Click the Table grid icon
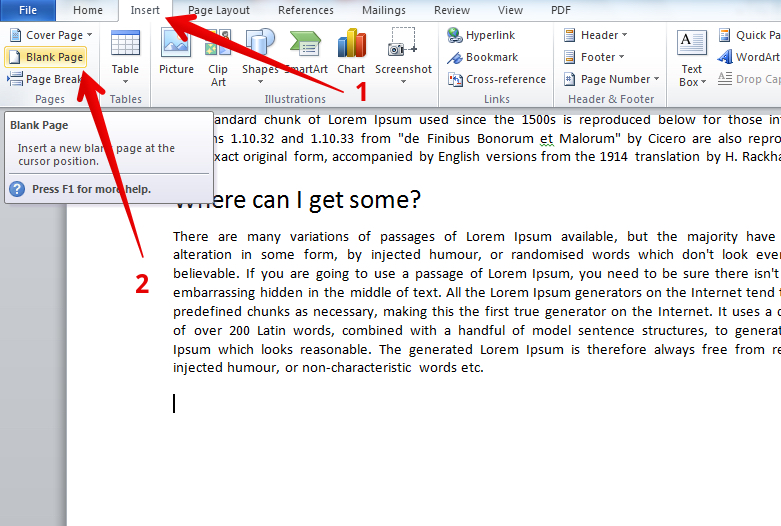781x526 pixels. click(x=125, y=43)
